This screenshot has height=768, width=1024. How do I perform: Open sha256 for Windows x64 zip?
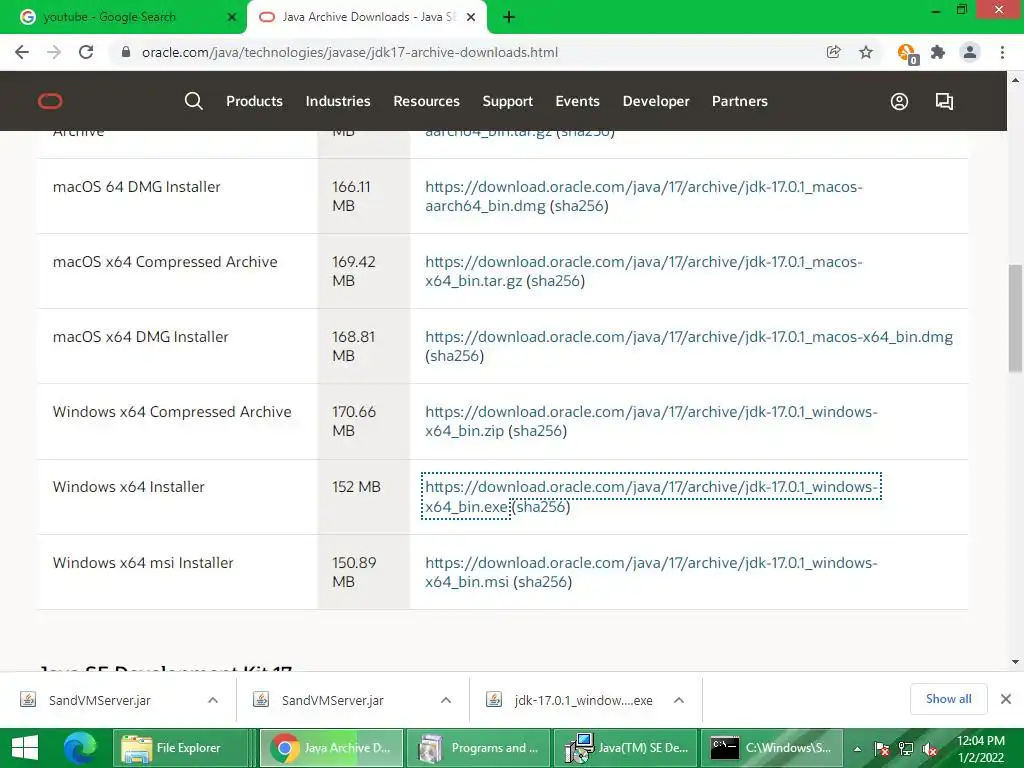click(538, 431)
